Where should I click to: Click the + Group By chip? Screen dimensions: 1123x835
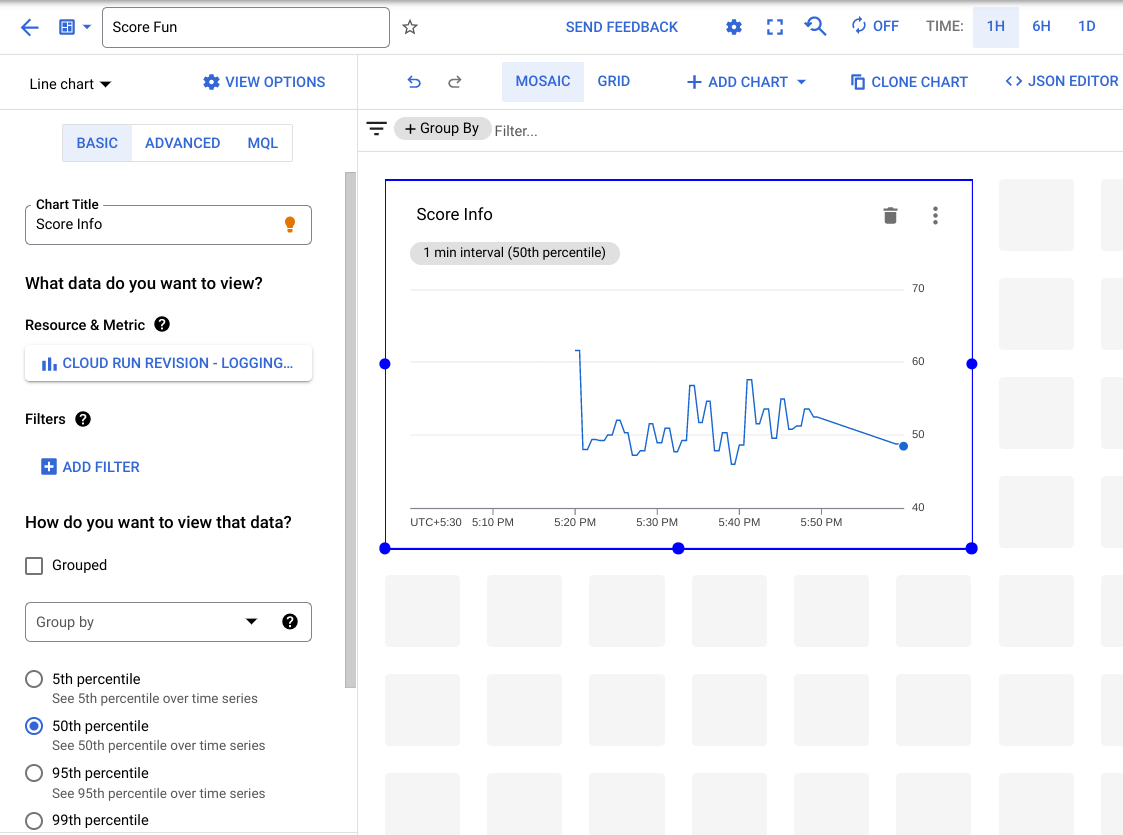pyautogui.click(x=442, y=129)
